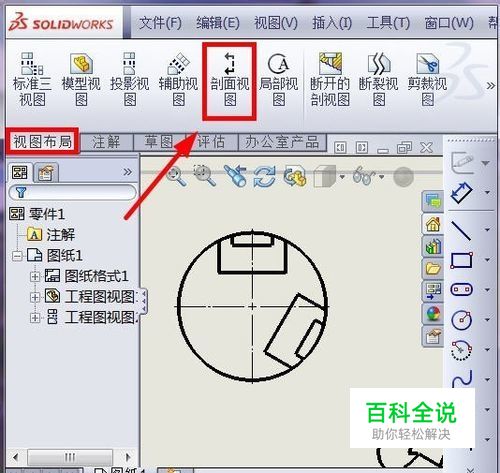Click Zoom to Fit magnifier icon
Screen dimensions: 500x473
click(x=176, y=176)
